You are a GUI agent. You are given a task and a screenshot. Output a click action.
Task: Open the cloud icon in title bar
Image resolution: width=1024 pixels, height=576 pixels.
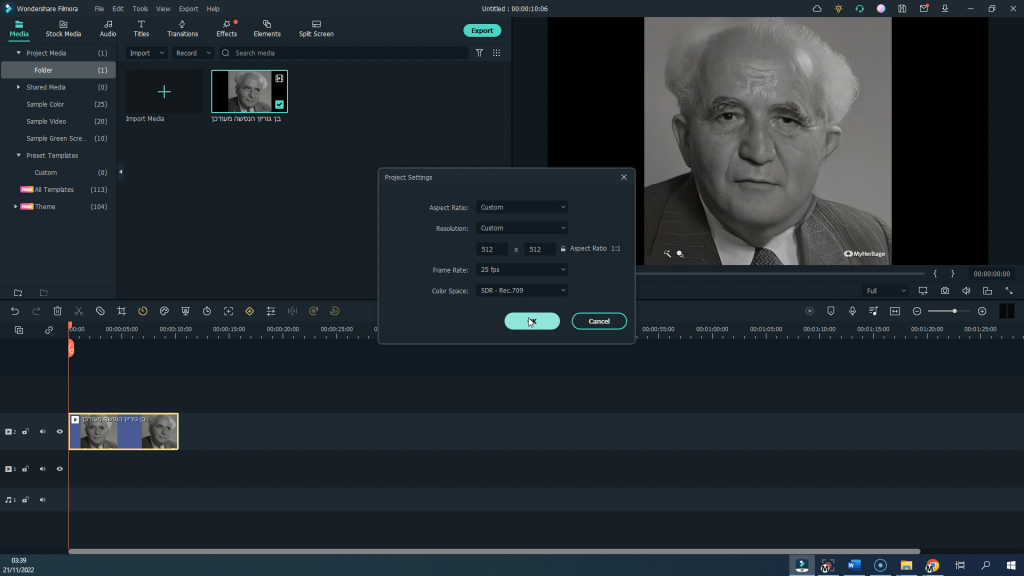tap(817, 8)
